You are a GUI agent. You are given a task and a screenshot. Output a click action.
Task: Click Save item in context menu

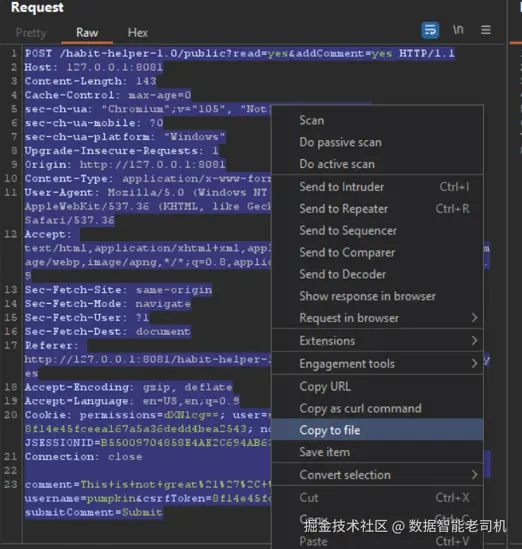pos(377,452)
